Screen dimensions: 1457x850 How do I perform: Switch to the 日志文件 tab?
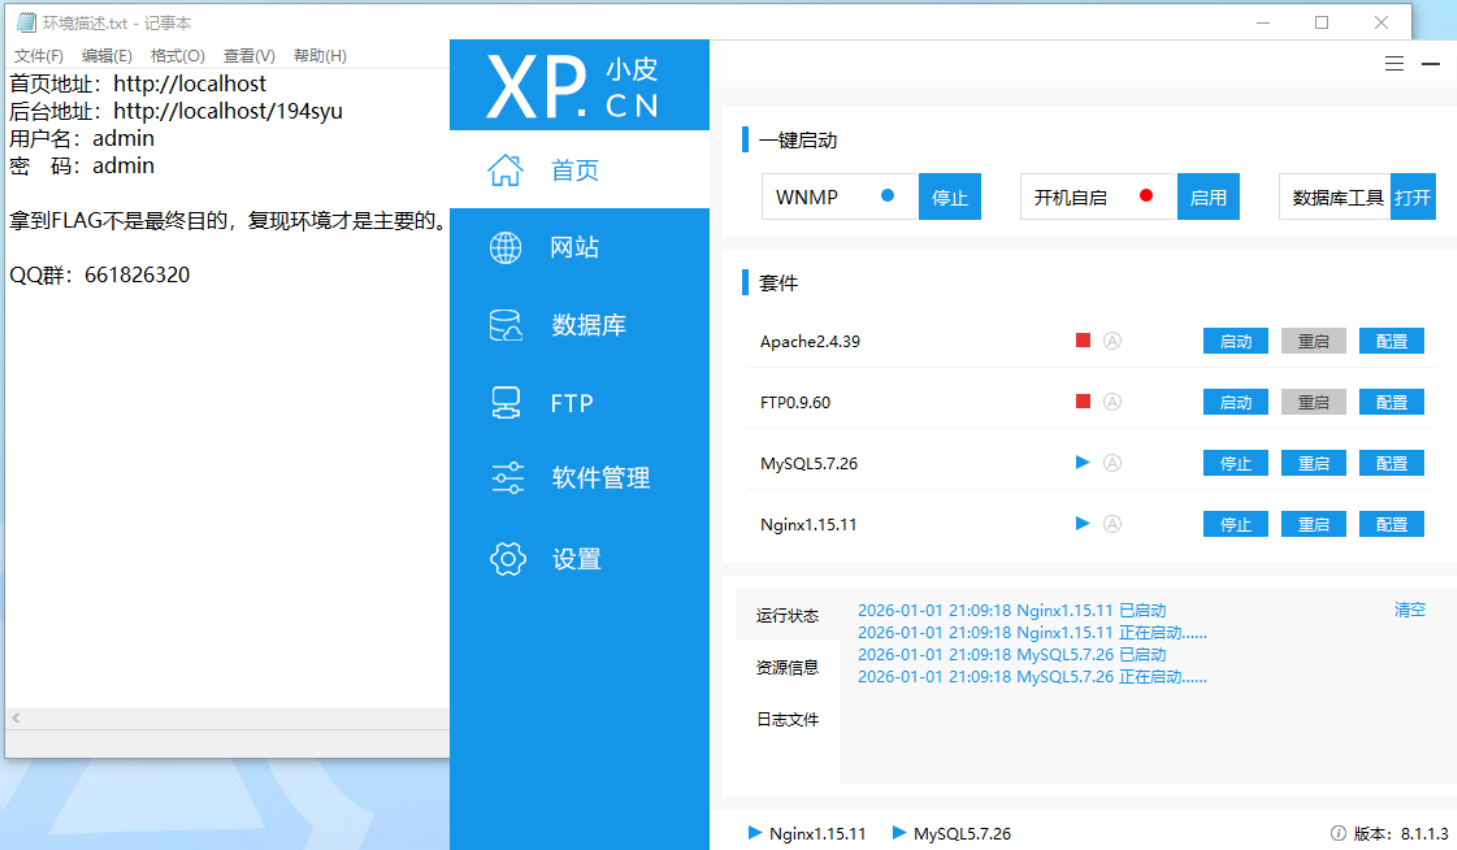[787, 720]
